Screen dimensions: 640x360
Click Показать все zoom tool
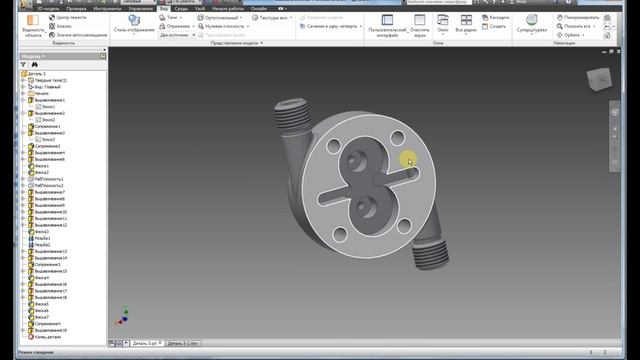click(x=576, y=26)
